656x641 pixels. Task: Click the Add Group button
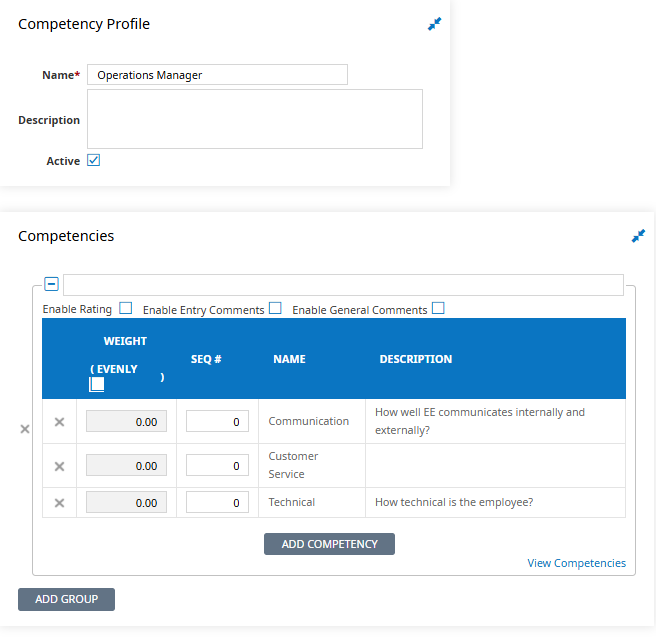[67, 599]
